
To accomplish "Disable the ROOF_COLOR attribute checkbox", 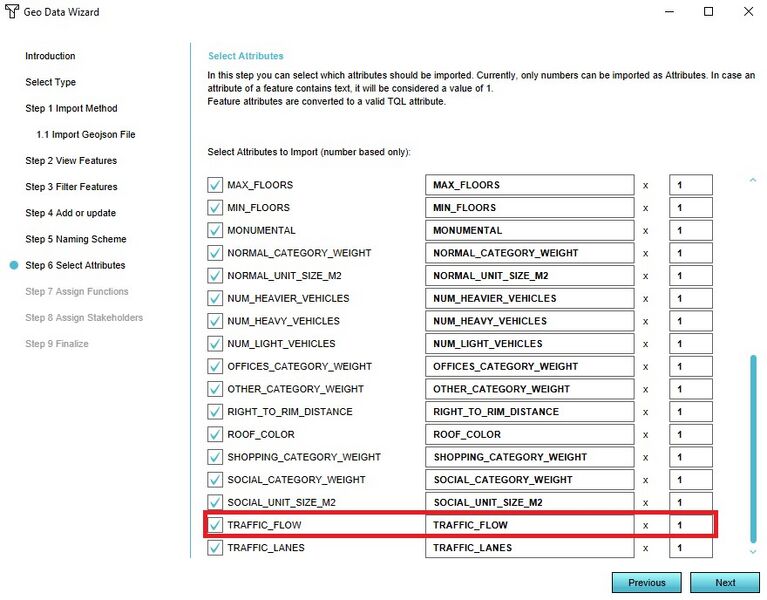I will coord(215,434).
